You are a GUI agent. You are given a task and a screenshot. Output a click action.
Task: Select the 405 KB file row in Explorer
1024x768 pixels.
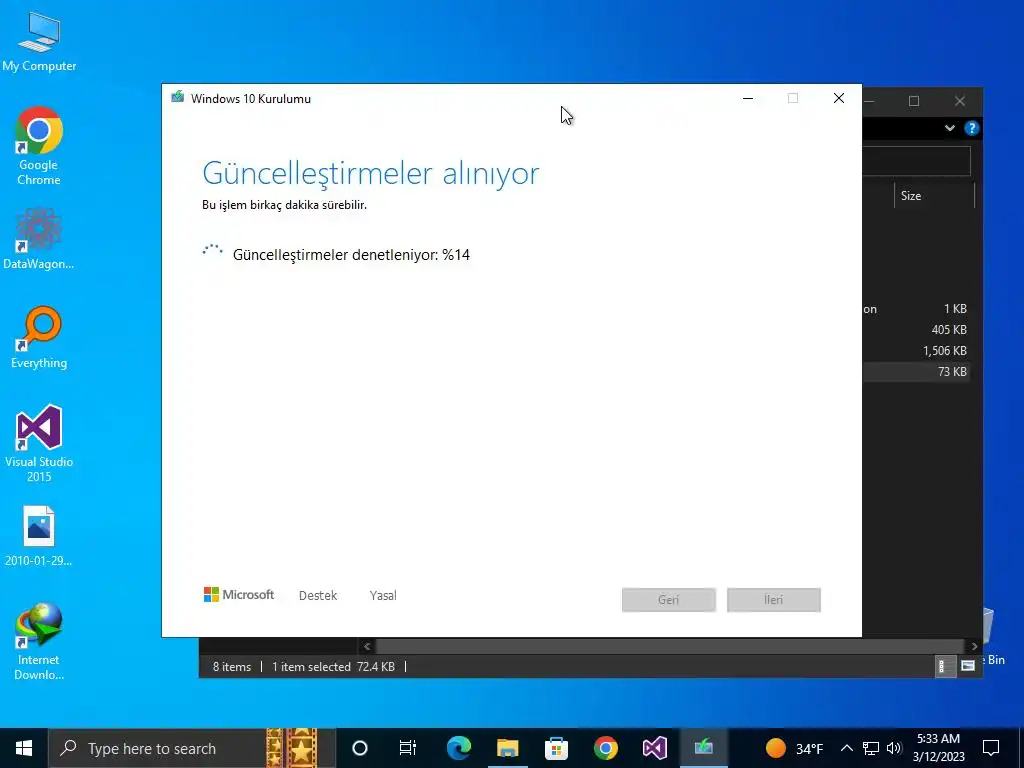[916, 330]
